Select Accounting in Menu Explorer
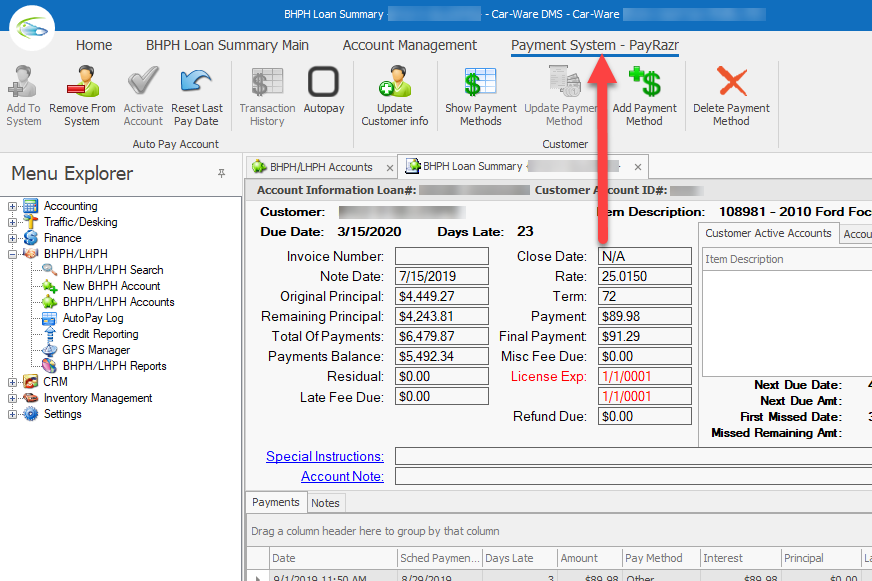Viewport: 872px width, 581px height. [71, 206]
